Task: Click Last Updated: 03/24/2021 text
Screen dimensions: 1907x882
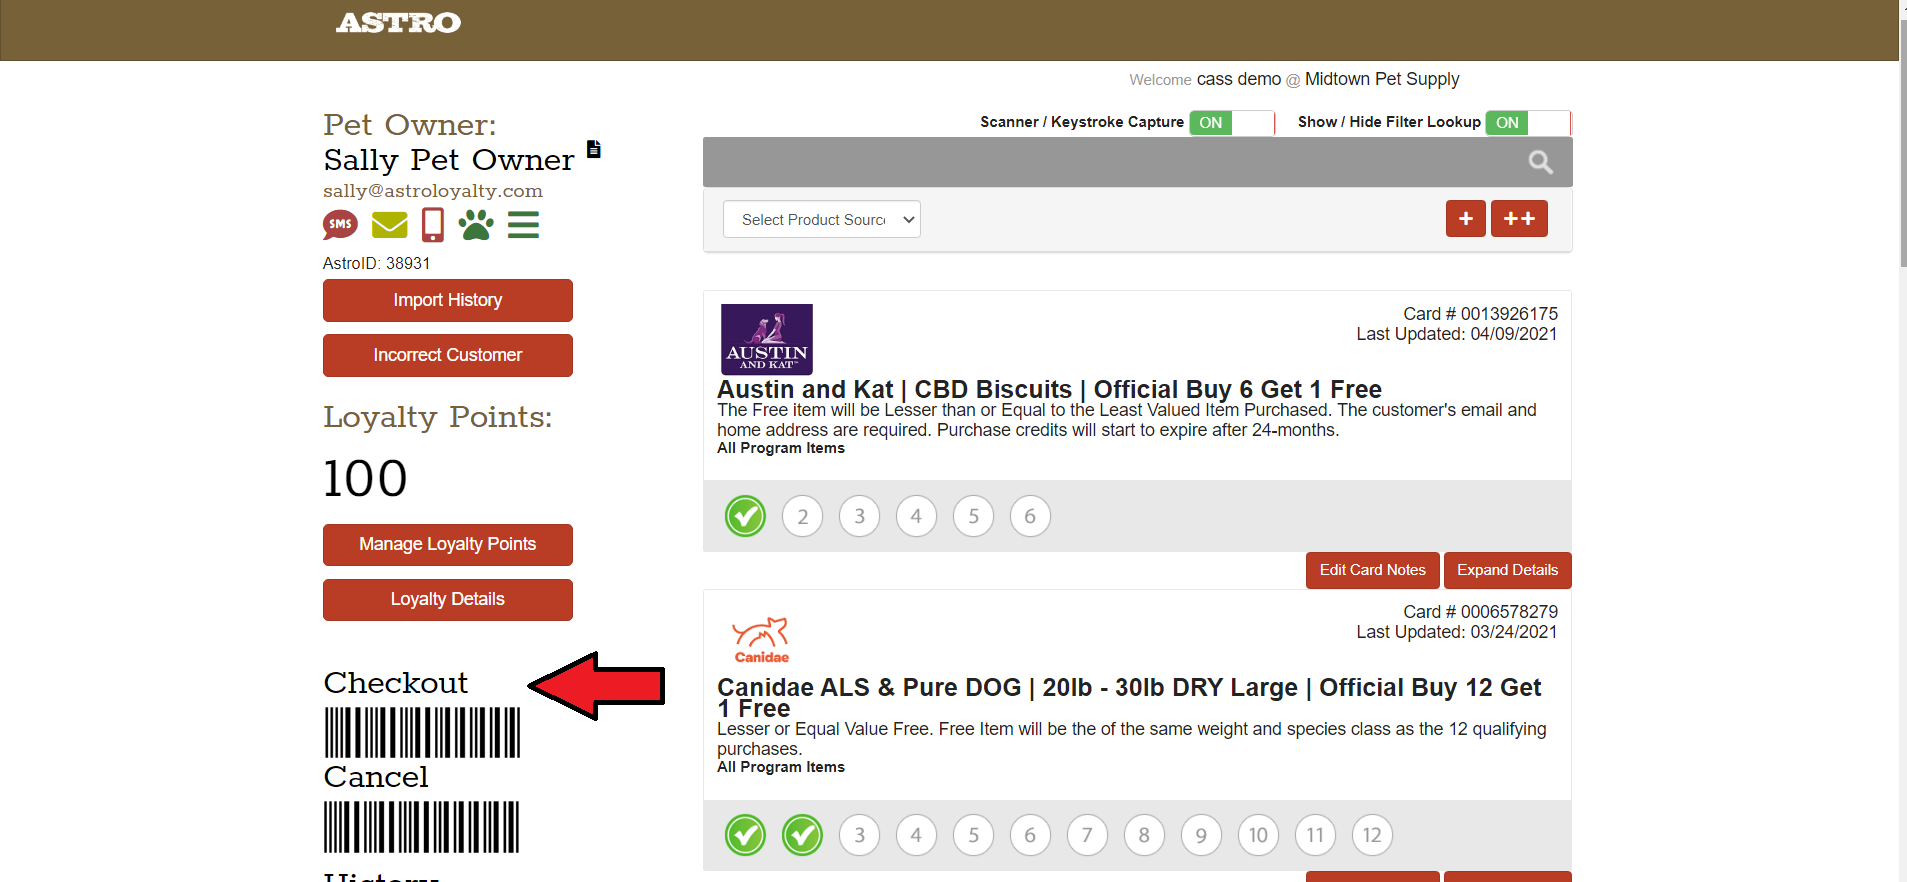Action: click(x=1457, y=632)
